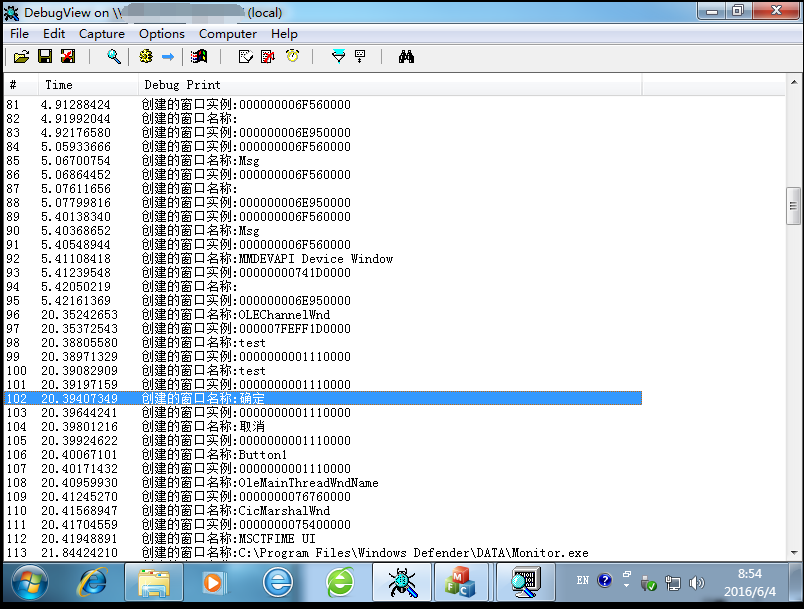Click the # column header

tap(21, 85)
